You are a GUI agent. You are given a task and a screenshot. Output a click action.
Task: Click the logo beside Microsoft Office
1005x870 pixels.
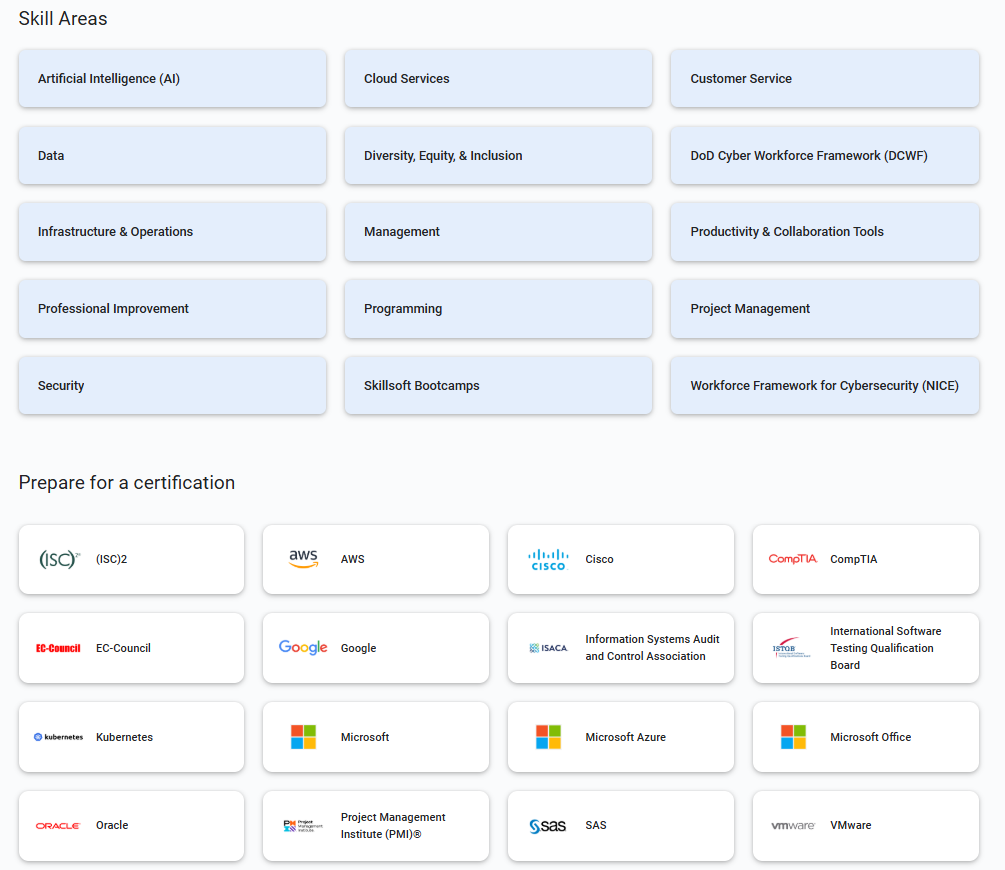[793, 737]
